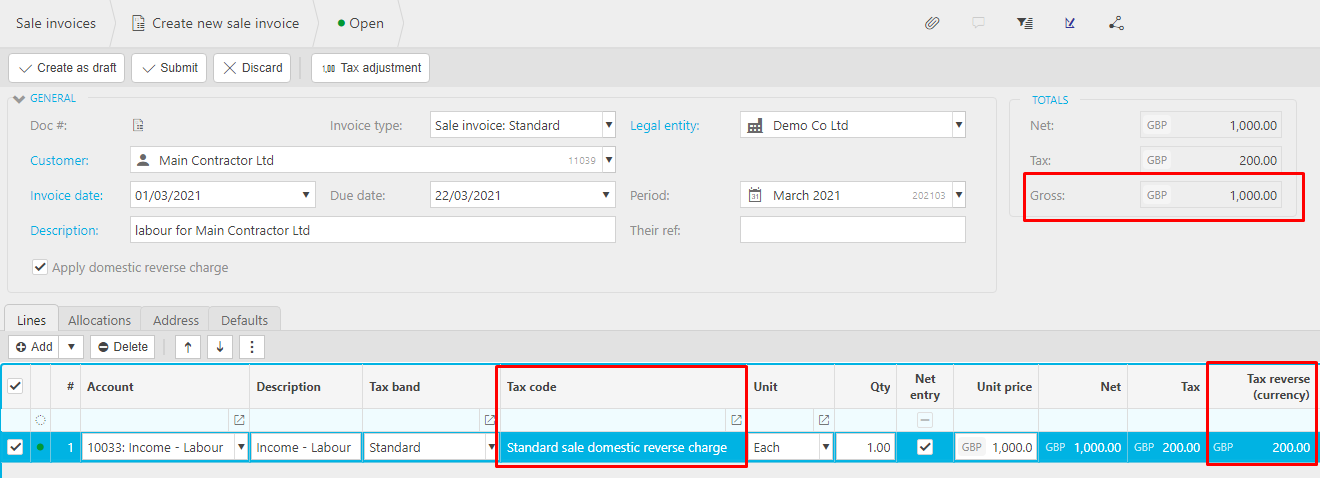Toggle Apply domestic reverse charge checkbox
This screenshot has width=1320, height=478.
click(x=40, y=267)
